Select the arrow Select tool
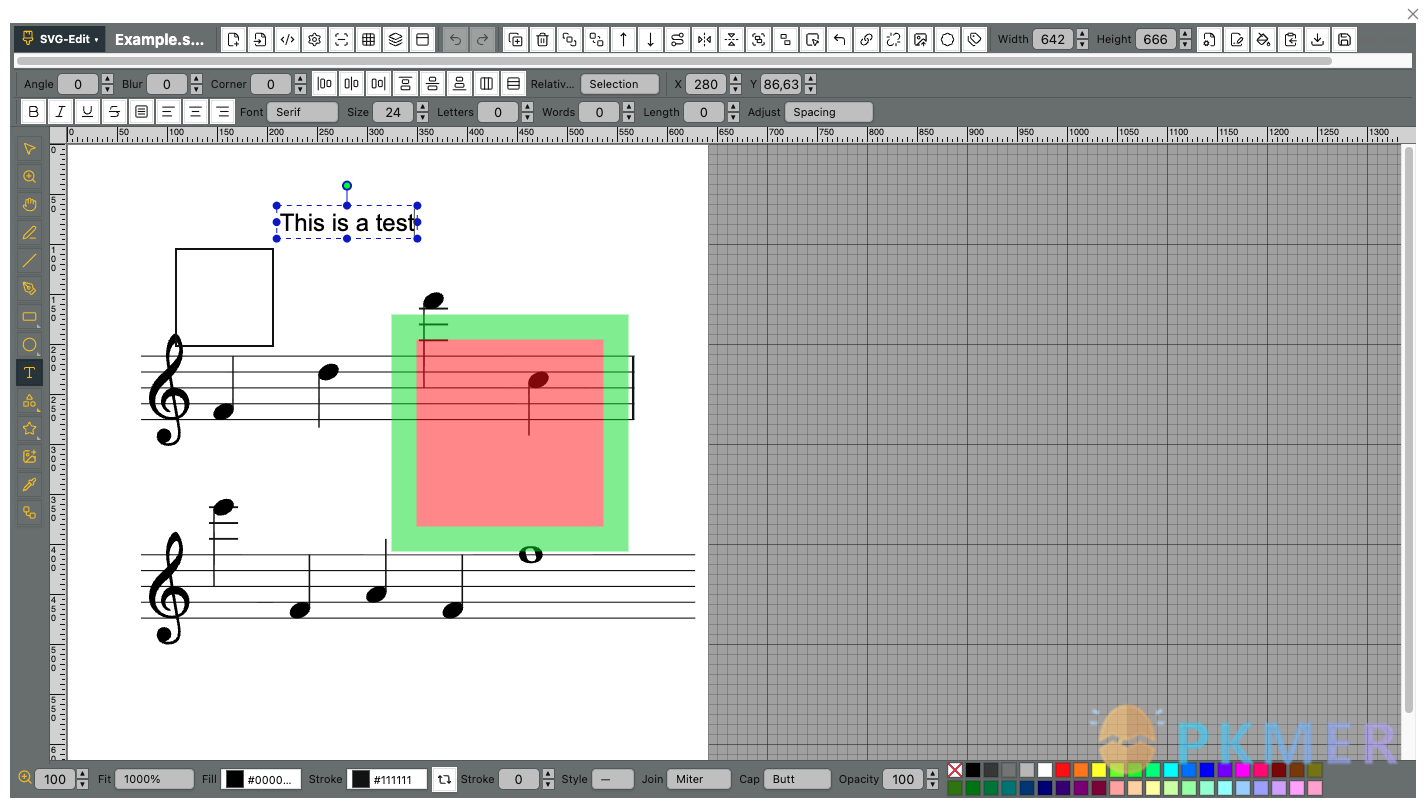 [x=29, y=149]
